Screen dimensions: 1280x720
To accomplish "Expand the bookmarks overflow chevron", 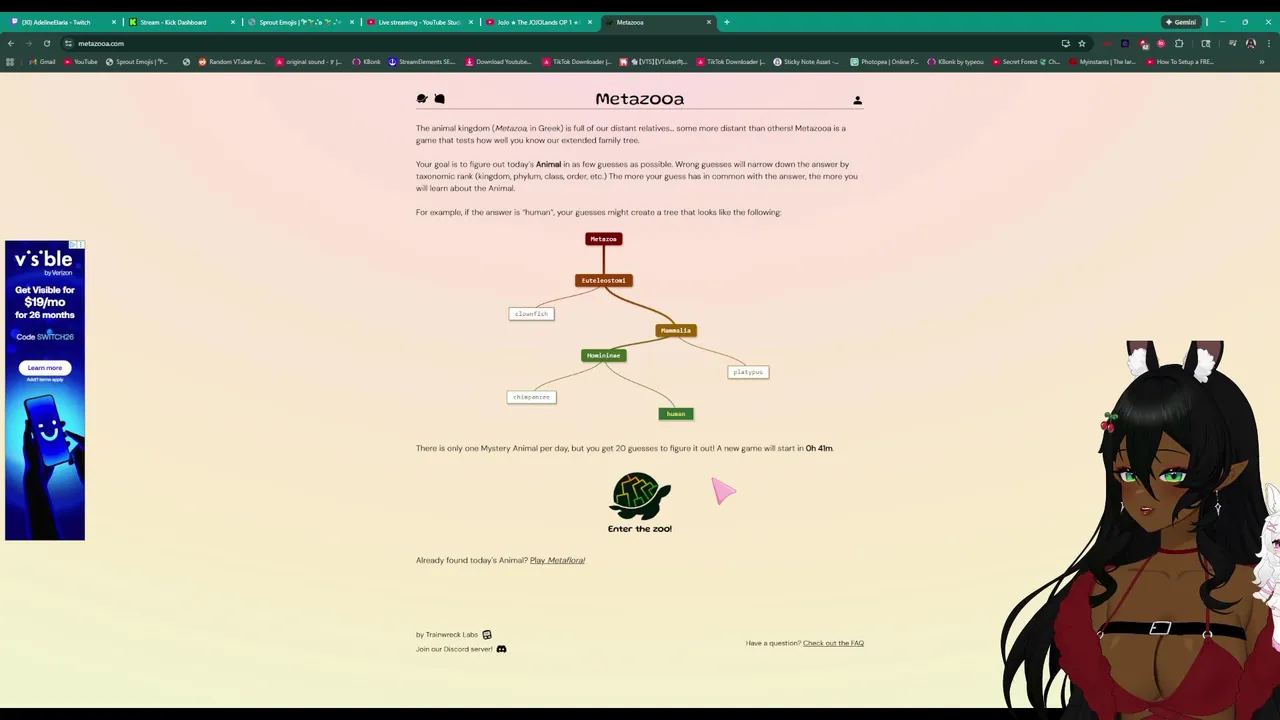I will (x=1262, y=62).
